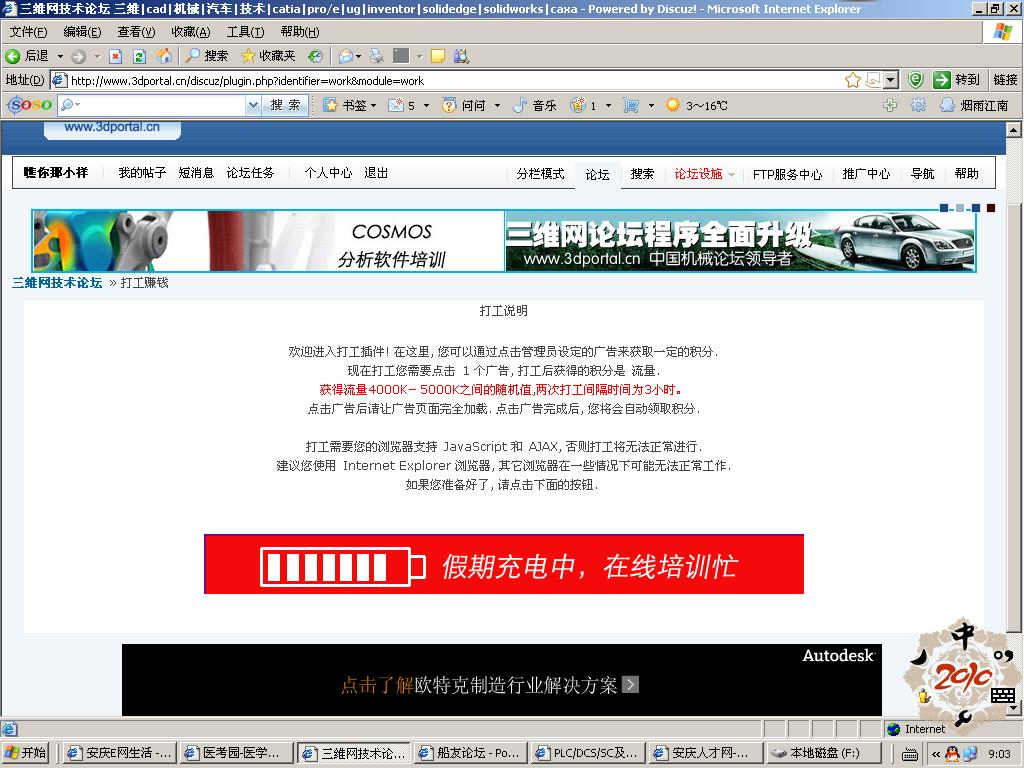
Task: Click the SOSO toolbar plus icon
Action: [889, 105]
